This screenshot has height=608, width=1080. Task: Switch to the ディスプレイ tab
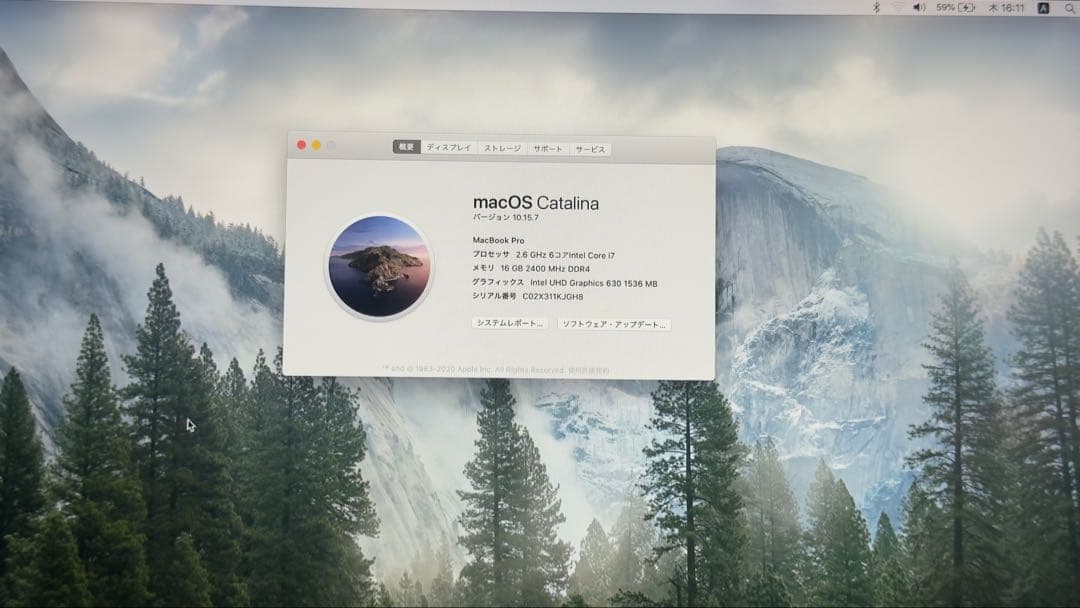(x=450, y=147)
